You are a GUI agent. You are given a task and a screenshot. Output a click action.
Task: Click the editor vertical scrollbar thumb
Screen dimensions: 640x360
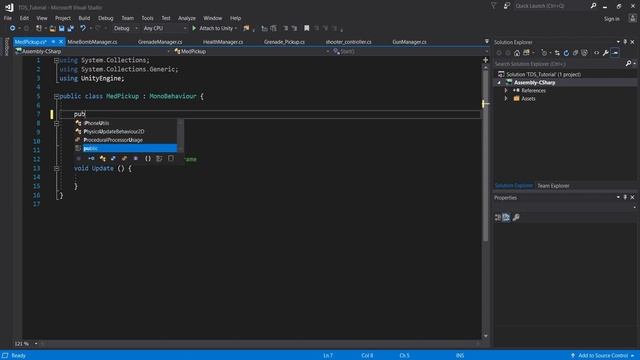(485, 155)
